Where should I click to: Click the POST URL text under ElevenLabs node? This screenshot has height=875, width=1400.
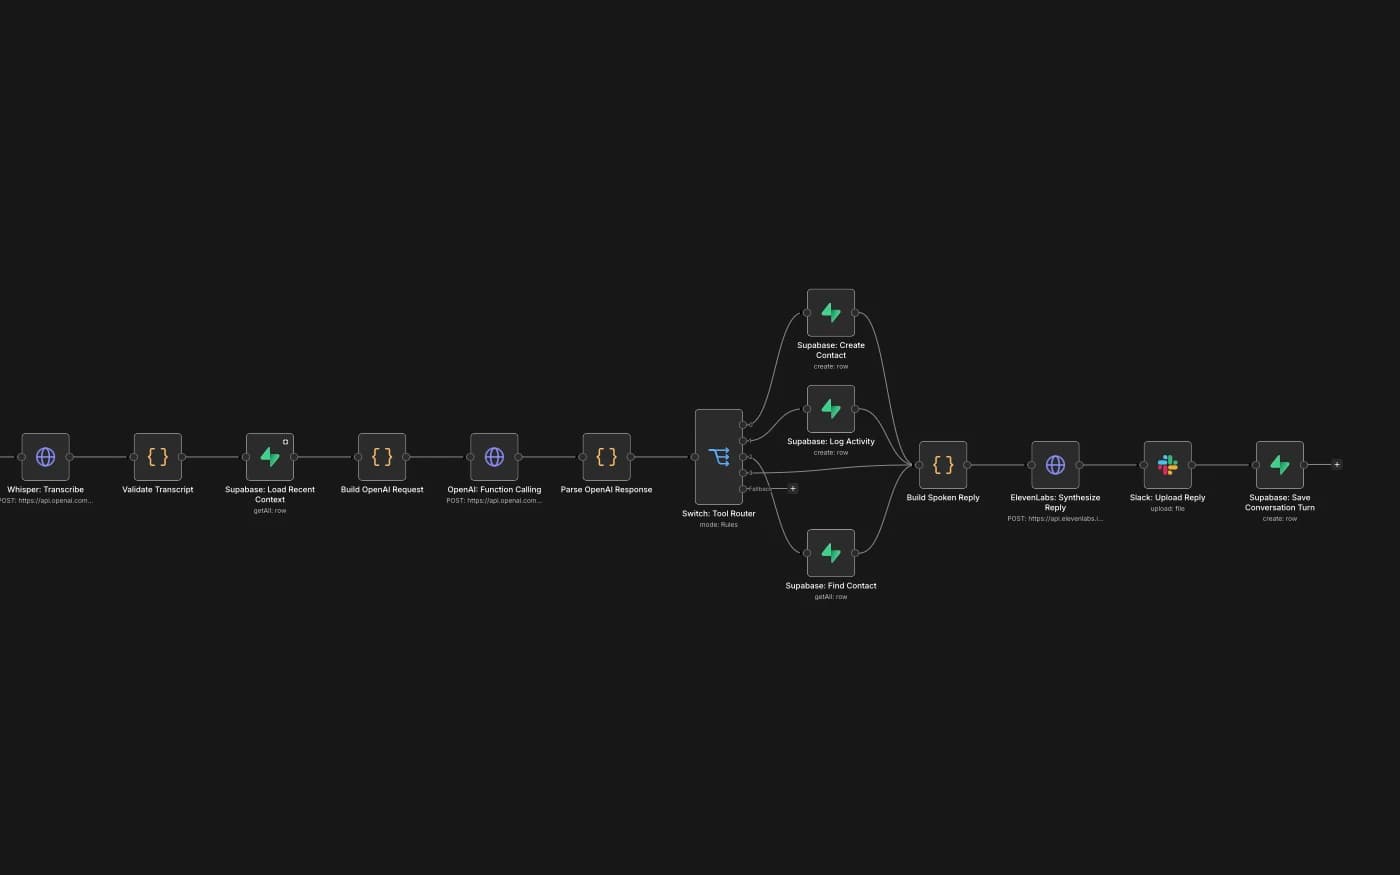pos(1055,519)
